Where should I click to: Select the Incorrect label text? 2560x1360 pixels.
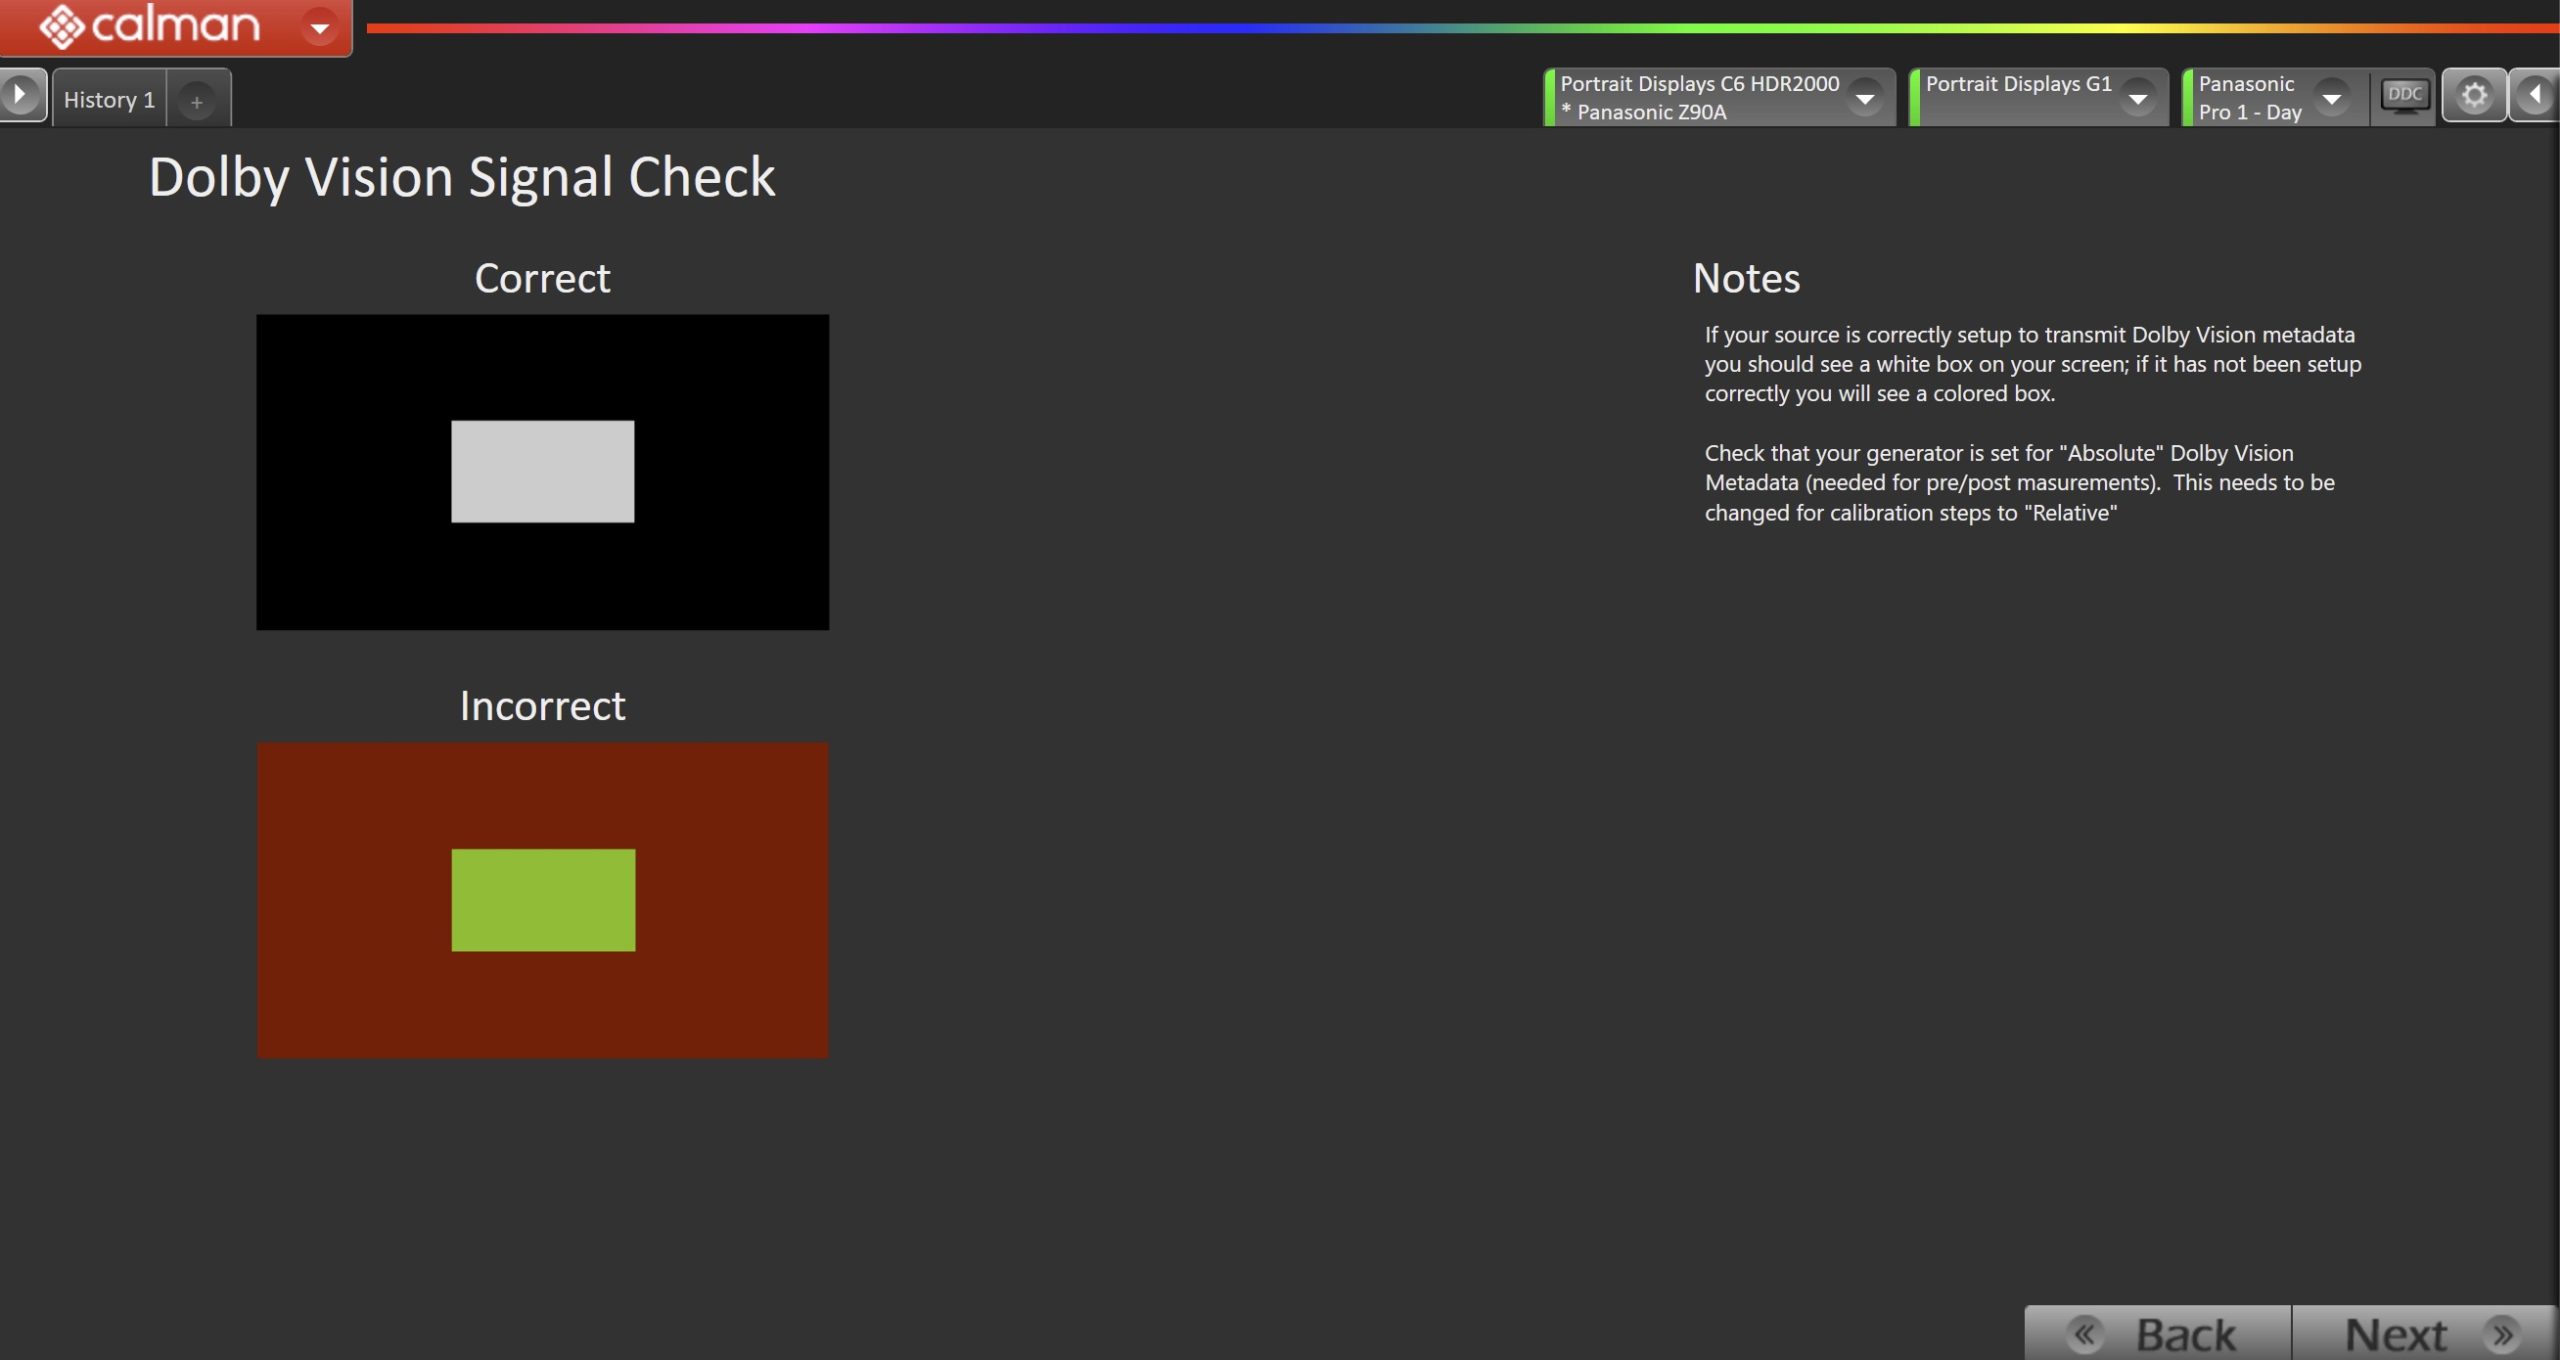[x=542, y=706]
